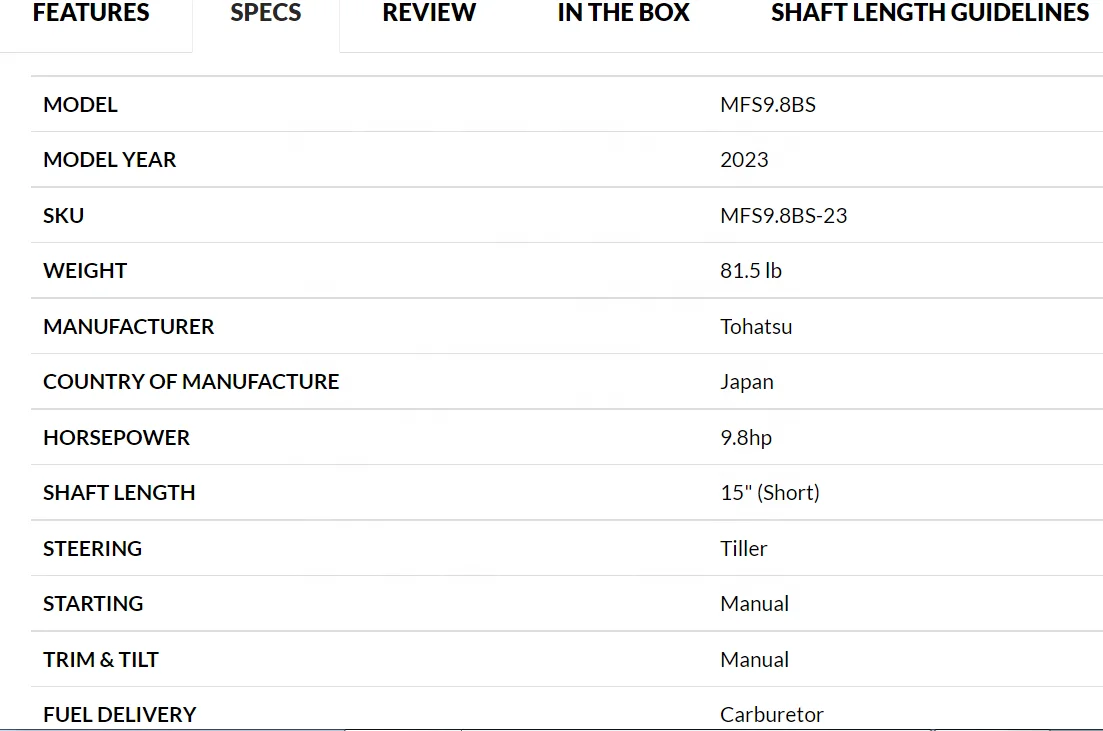Viewport: 1103px width, 731px height.
Task: Click the weight value 81.5 lb
Action: [750, 271]
